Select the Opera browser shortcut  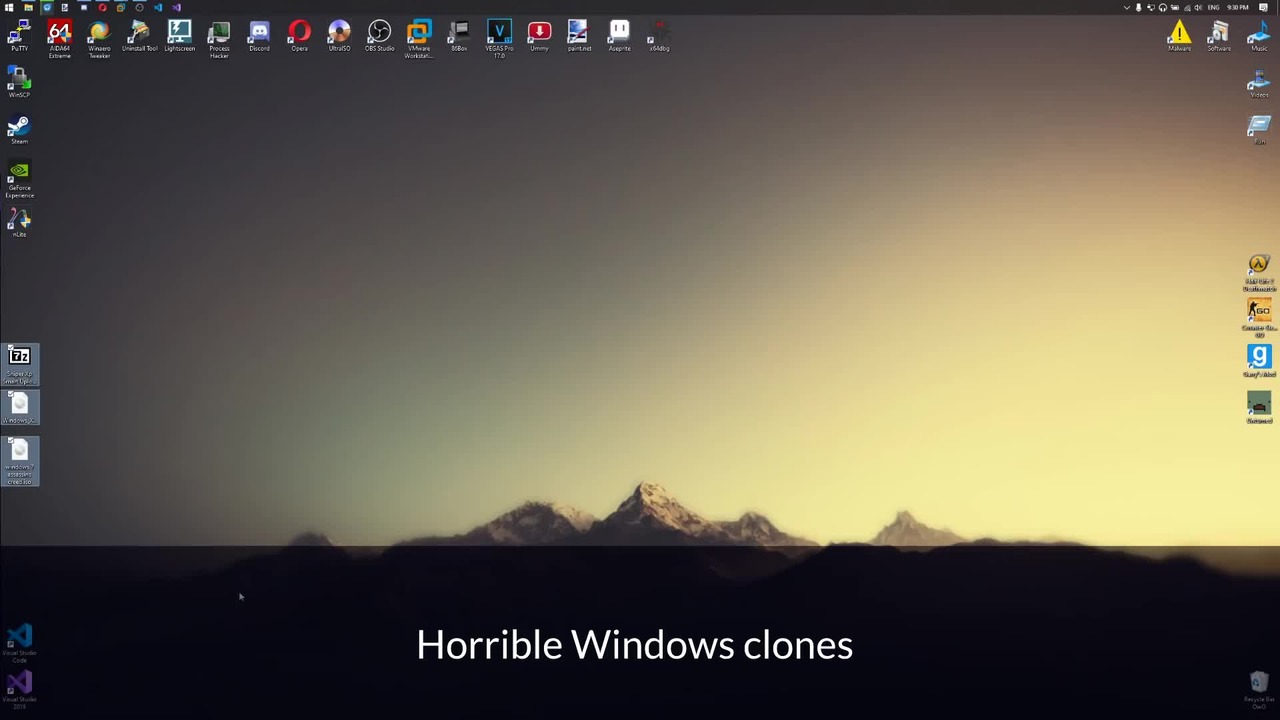click(299, 34)
